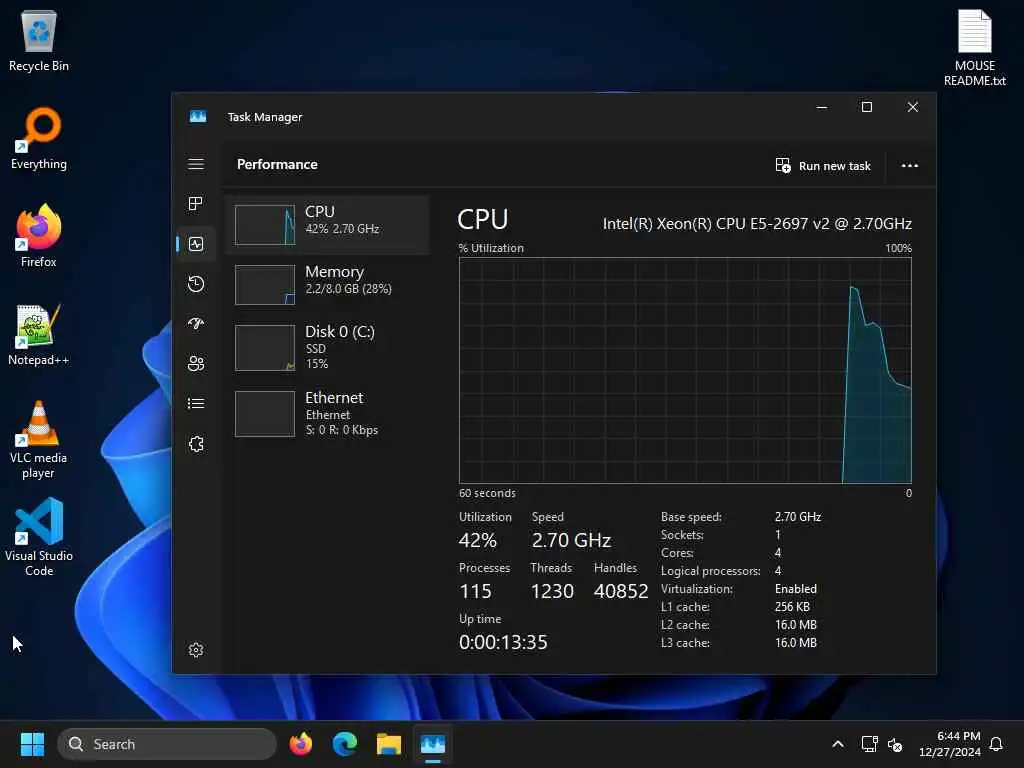Click the Performance page heading
Screen dimensions: 1024x768
(x=277, y=165)
